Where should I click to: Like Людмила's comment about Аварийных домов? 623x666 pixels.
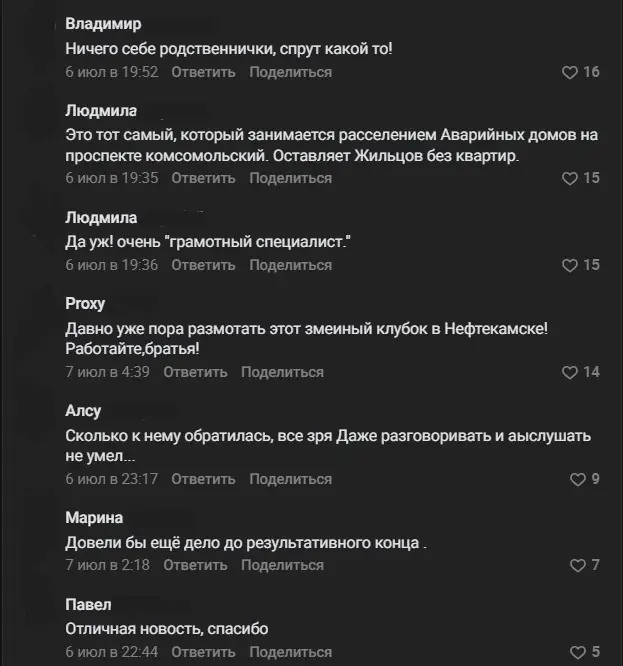click(569, 178)
